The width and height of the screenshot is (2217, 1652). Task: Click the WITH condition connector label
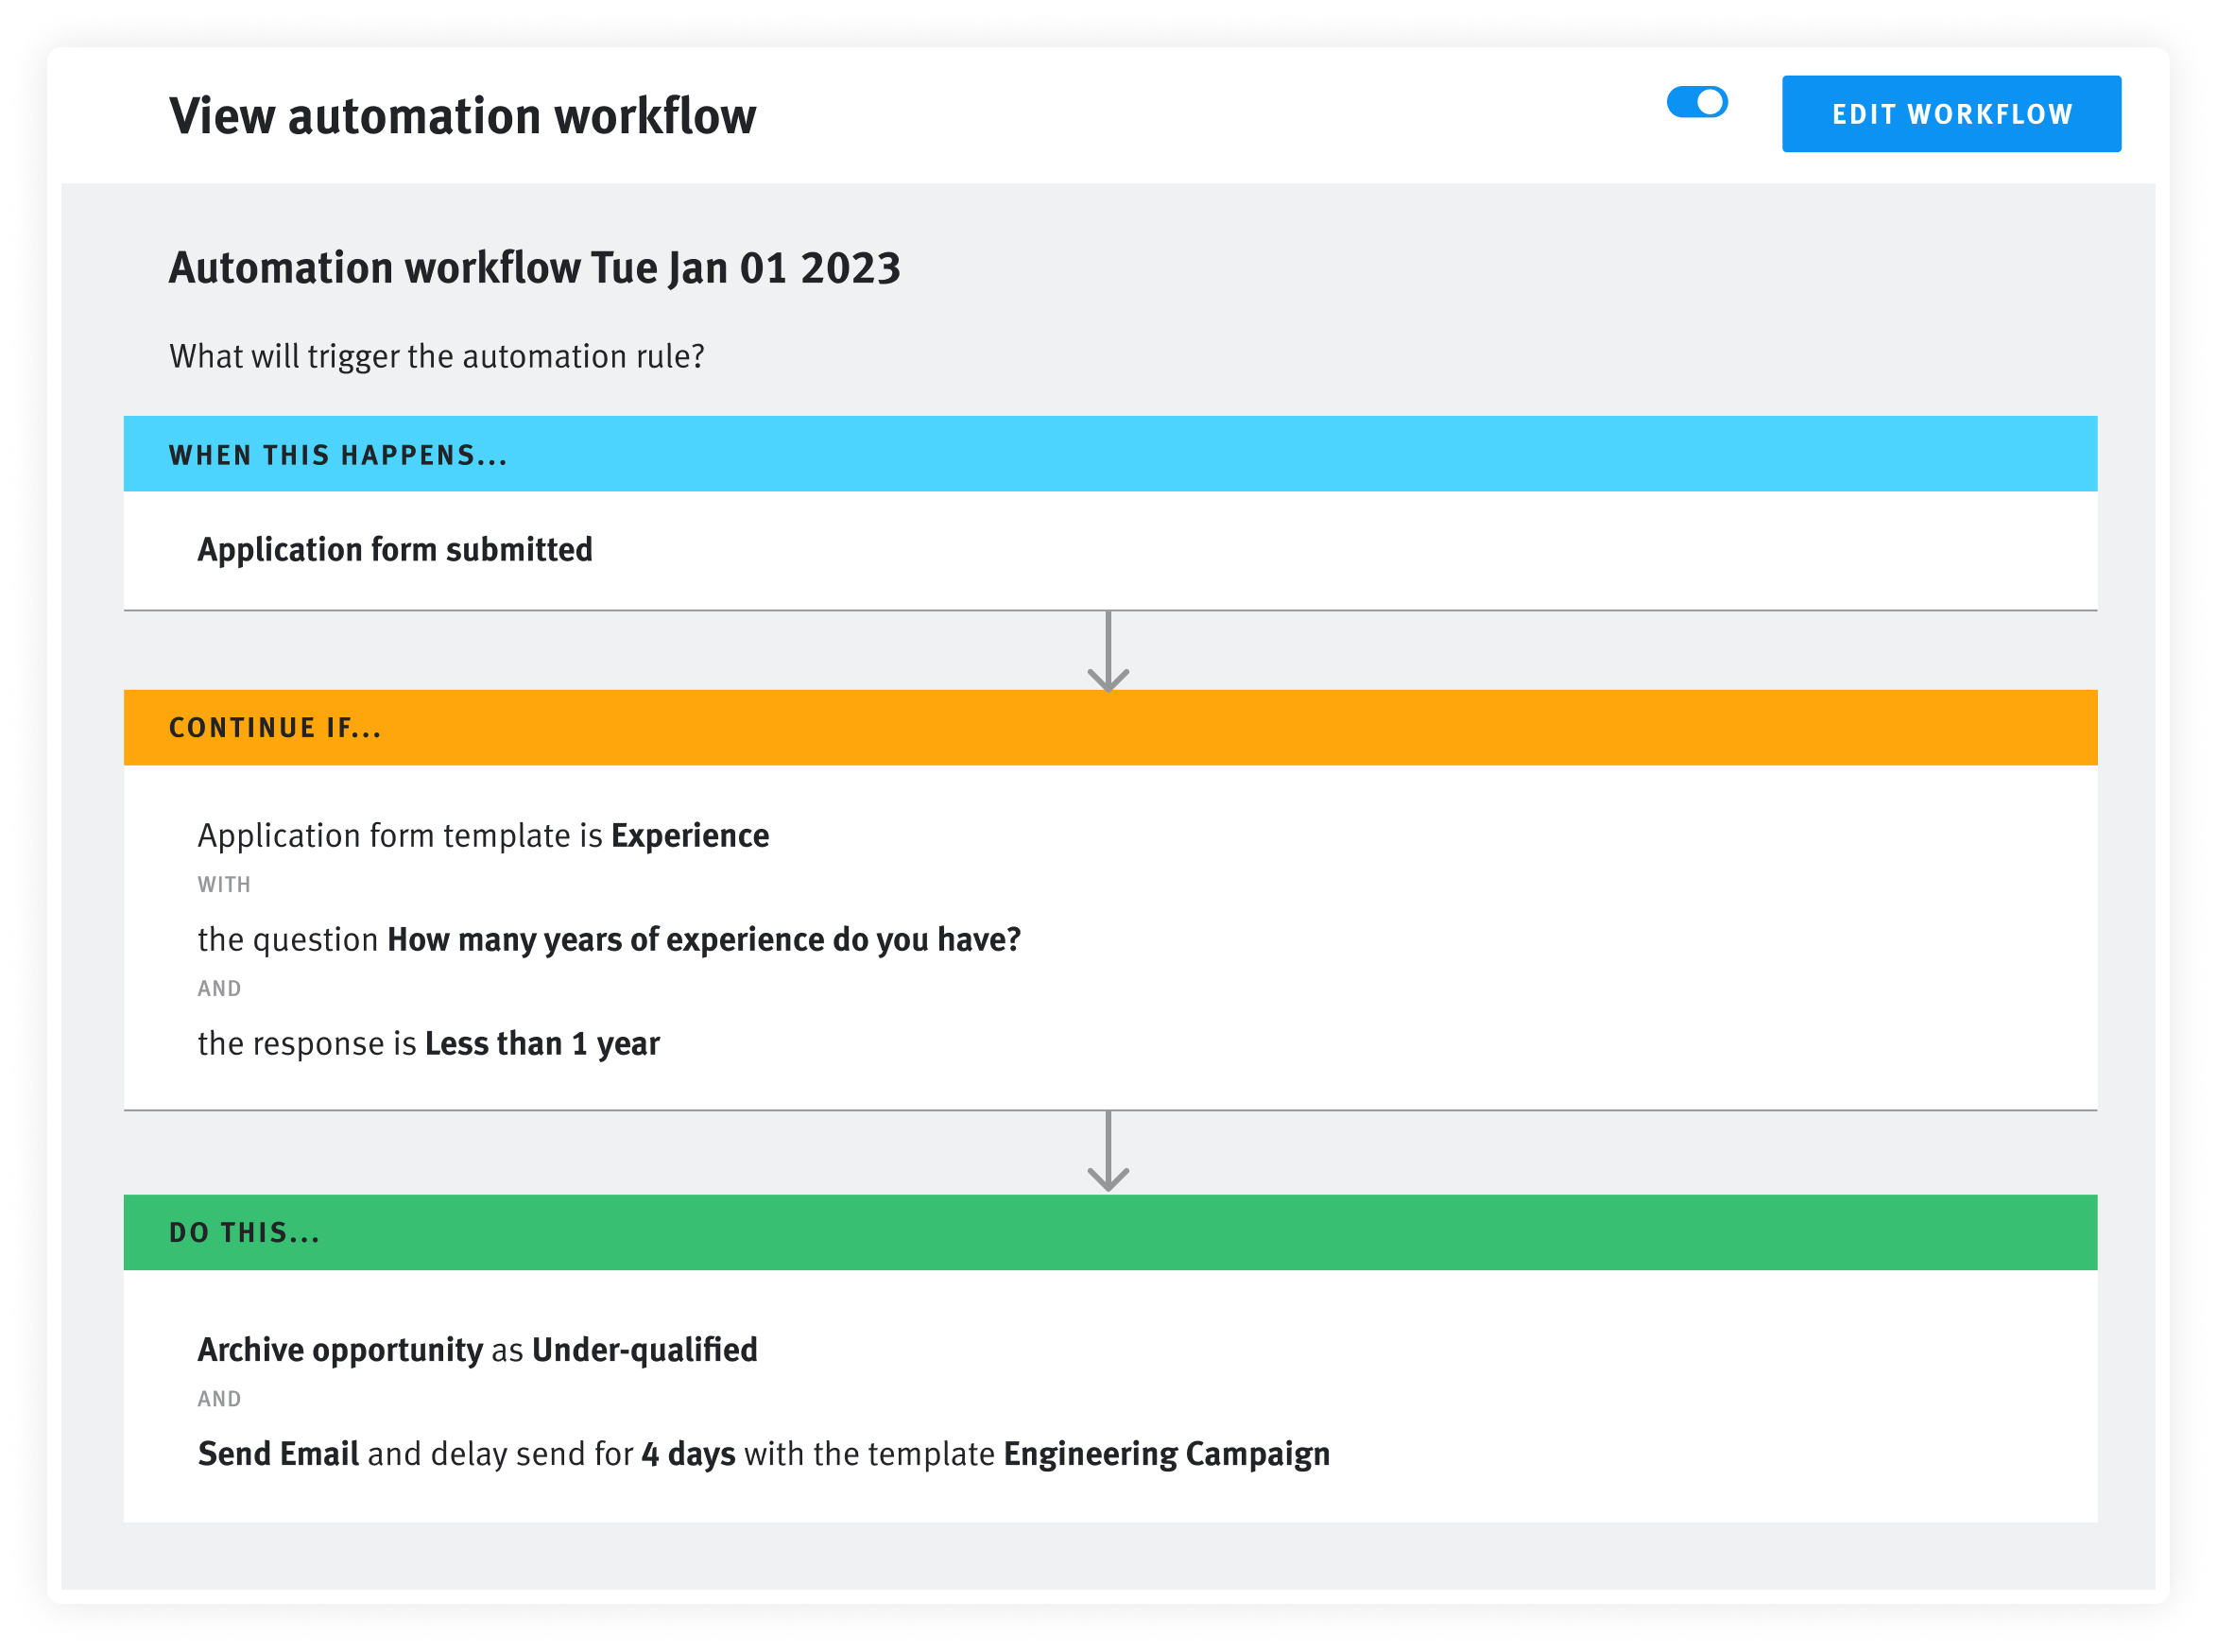coord(224,885)
